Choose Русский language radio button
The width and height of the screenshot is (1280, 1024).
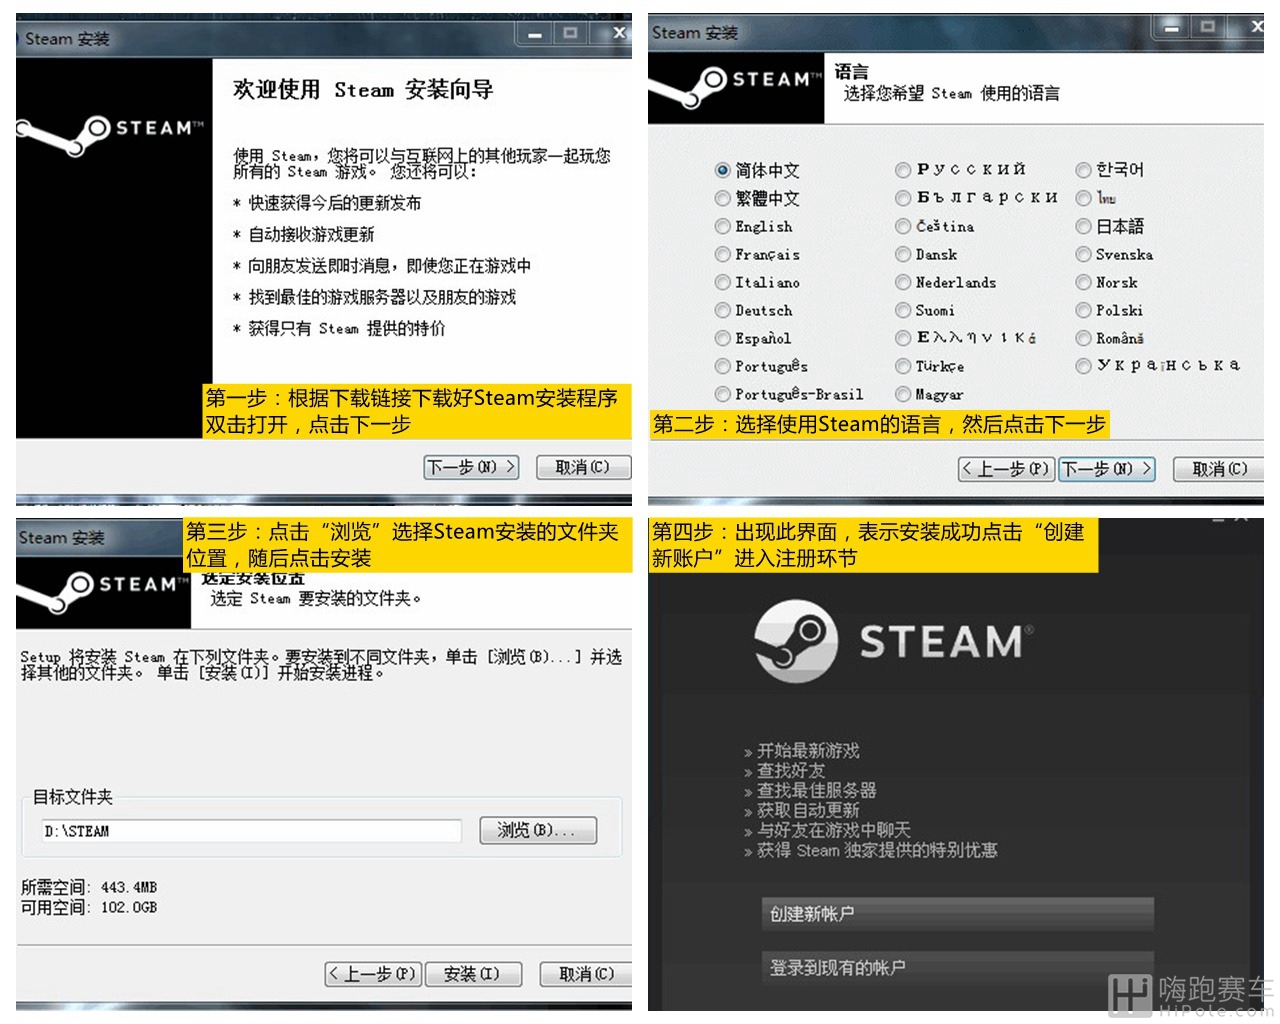[x=903, y=170]
